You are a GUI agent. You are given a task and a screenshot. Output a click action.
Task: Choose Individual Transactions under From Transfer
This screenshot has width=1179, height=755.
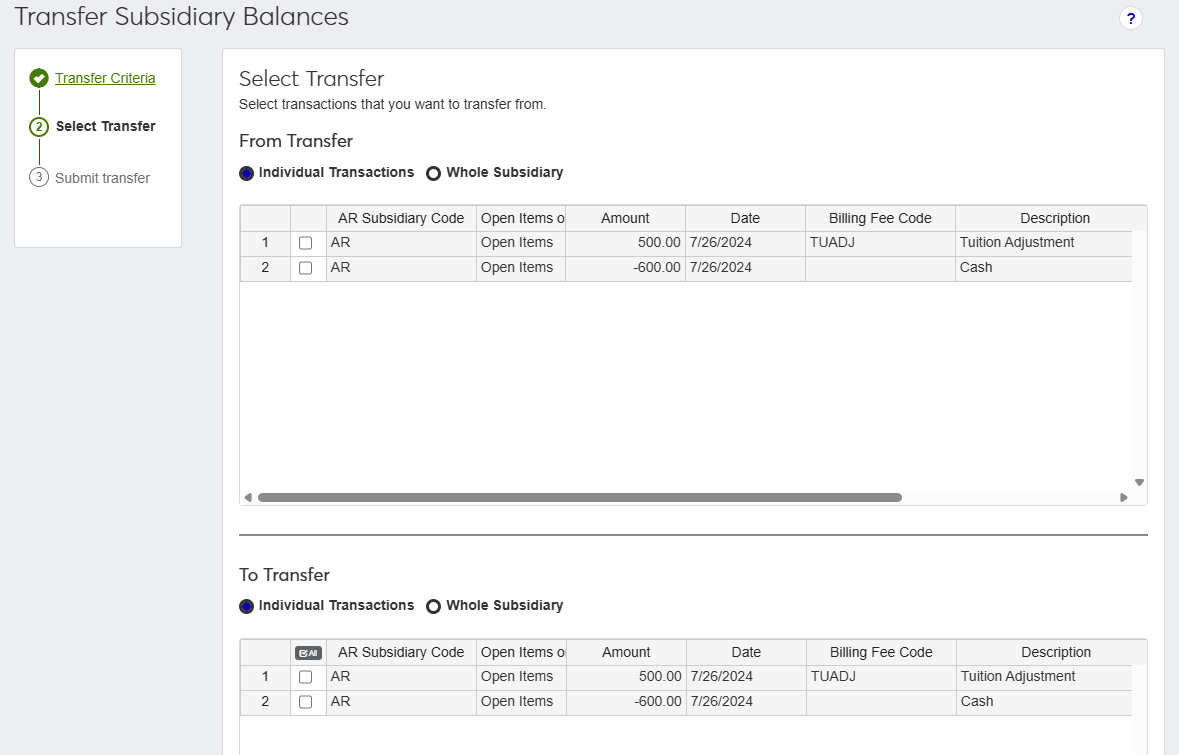tap(247, 173)
